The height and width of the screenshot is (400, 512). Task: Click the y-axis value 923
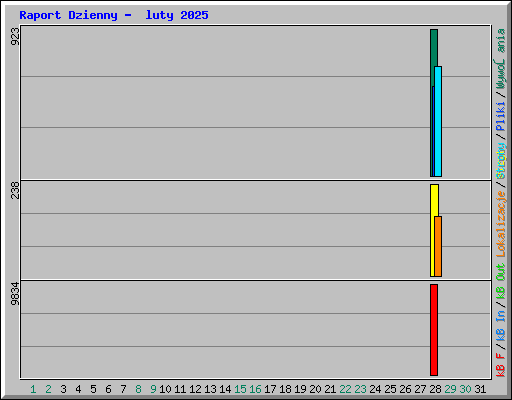[15, 36]
